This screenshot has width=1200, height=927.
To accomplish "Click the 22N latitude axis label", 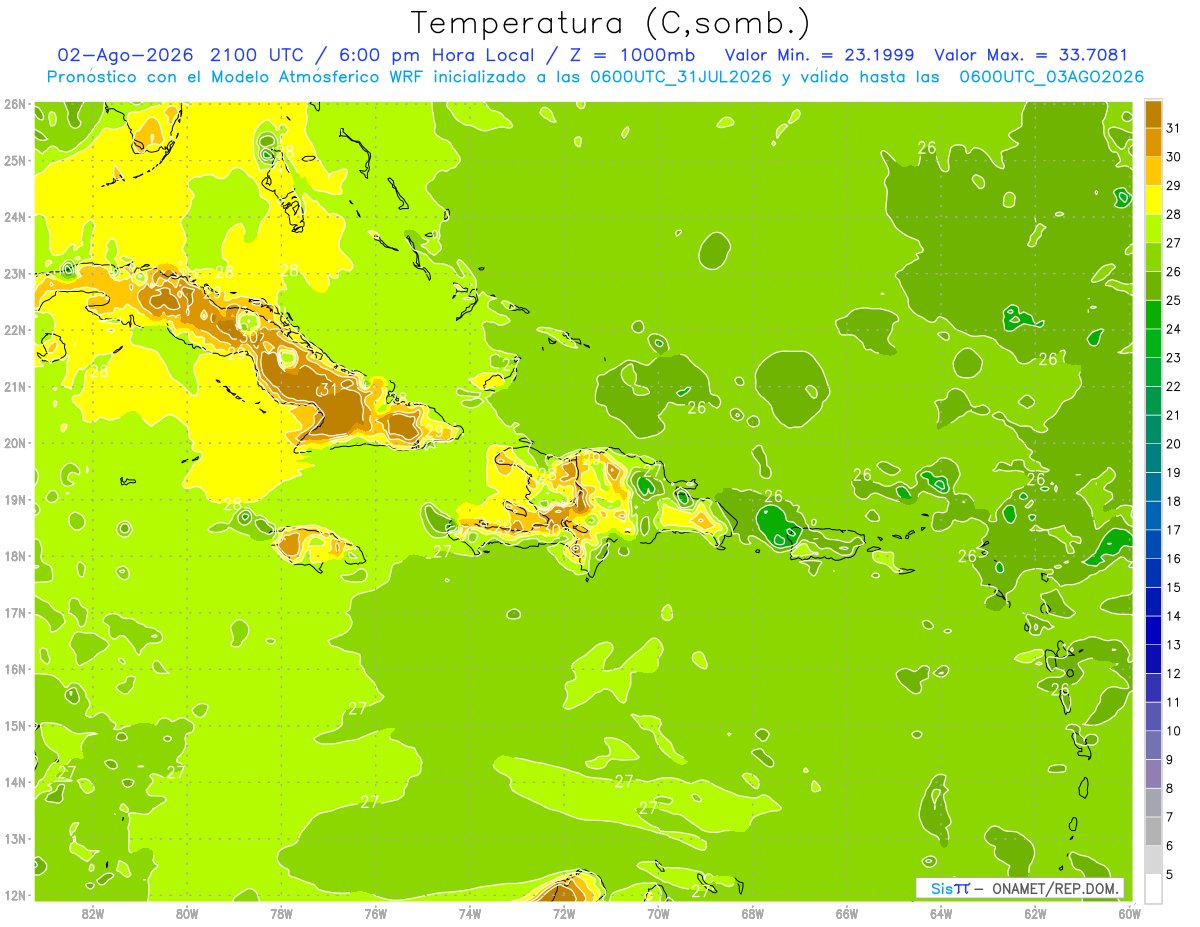I will (x=15, y=330).
